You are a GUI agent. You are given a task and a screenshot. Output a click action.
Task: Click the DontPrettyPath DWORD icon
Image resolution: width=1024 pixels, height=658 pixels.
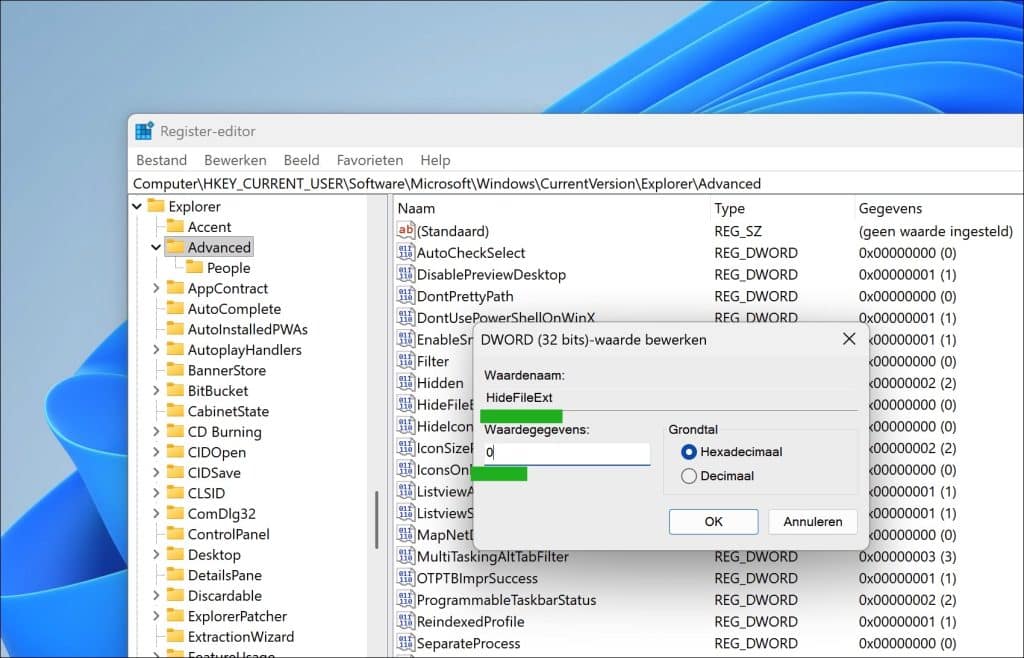click(406, 295)
